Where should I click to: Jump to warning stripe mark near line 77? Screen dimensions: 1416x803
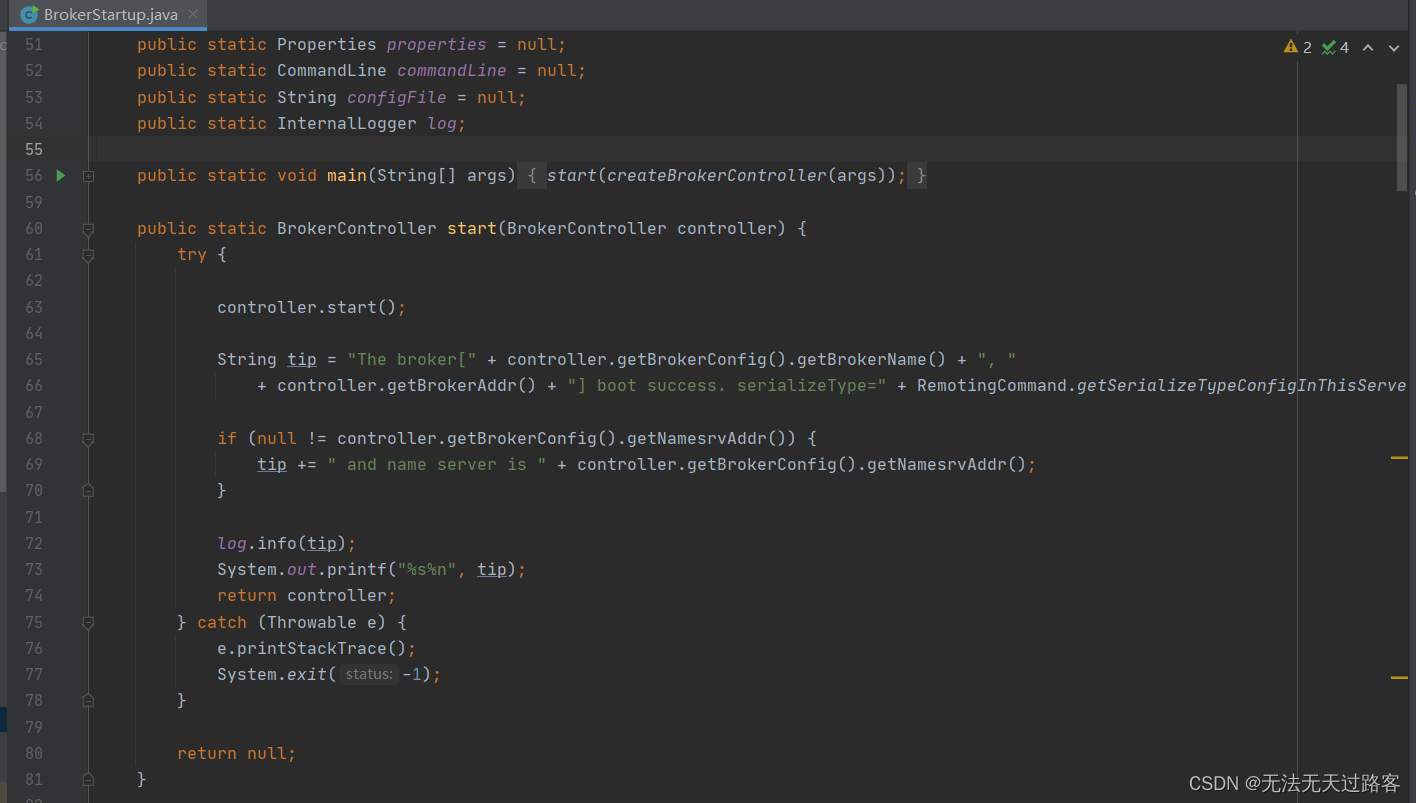click(x=1399, y=677)
